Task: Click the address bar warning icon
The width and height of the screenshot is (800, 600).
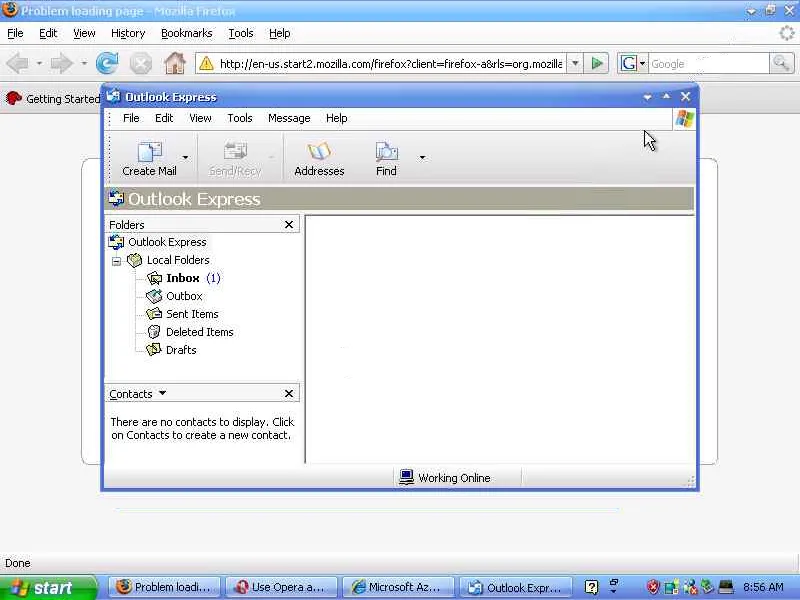Action: pyautogui.click(x=206, y=64)
